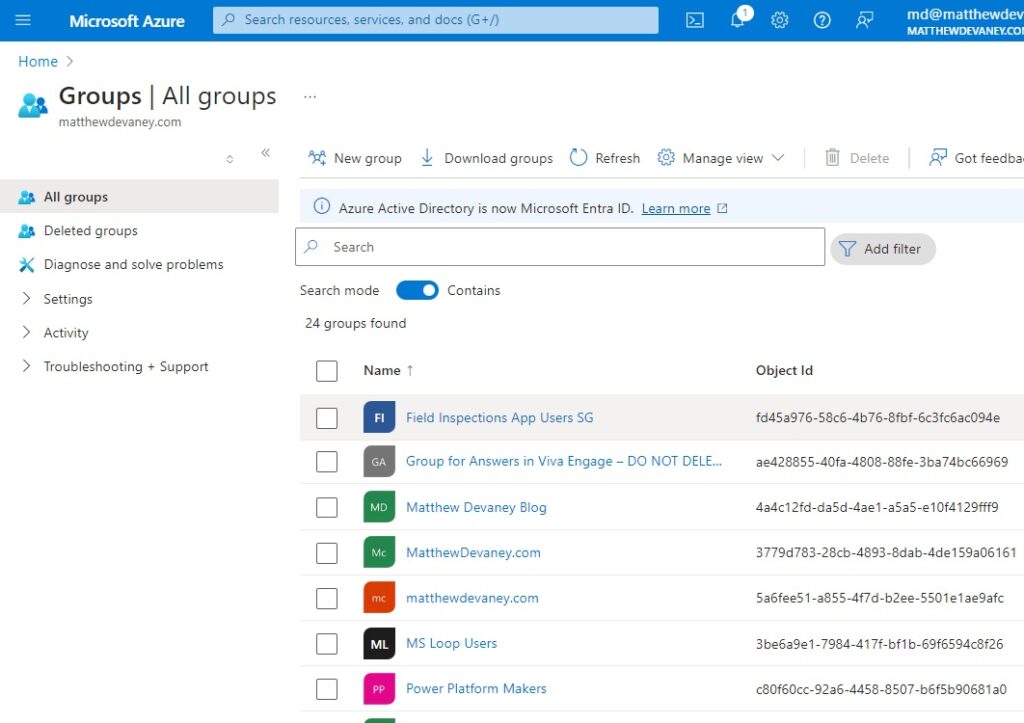Screen dimensions: 1024x723
Task: Open the notifications bell
Action: (738, 19)
